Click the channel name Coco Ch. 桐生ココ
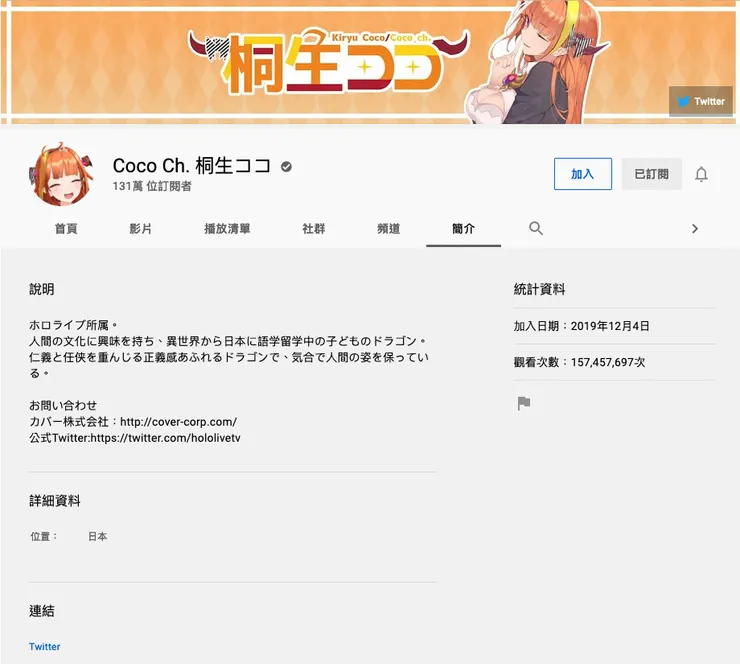 coord(192,166)
